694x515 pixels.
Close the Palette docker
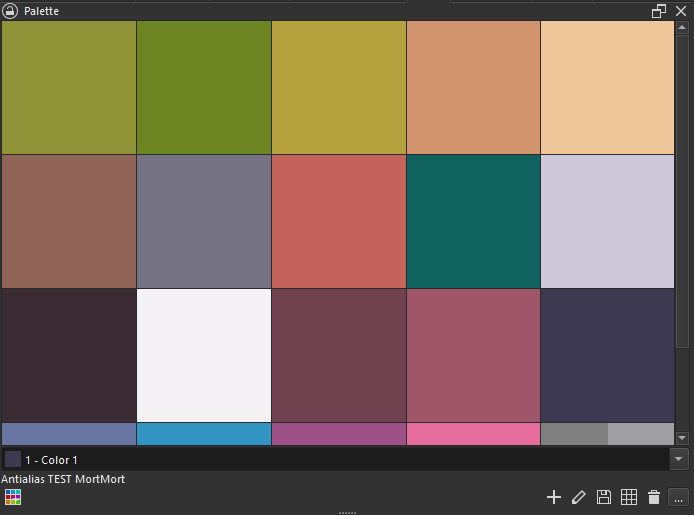coord(681,11)
